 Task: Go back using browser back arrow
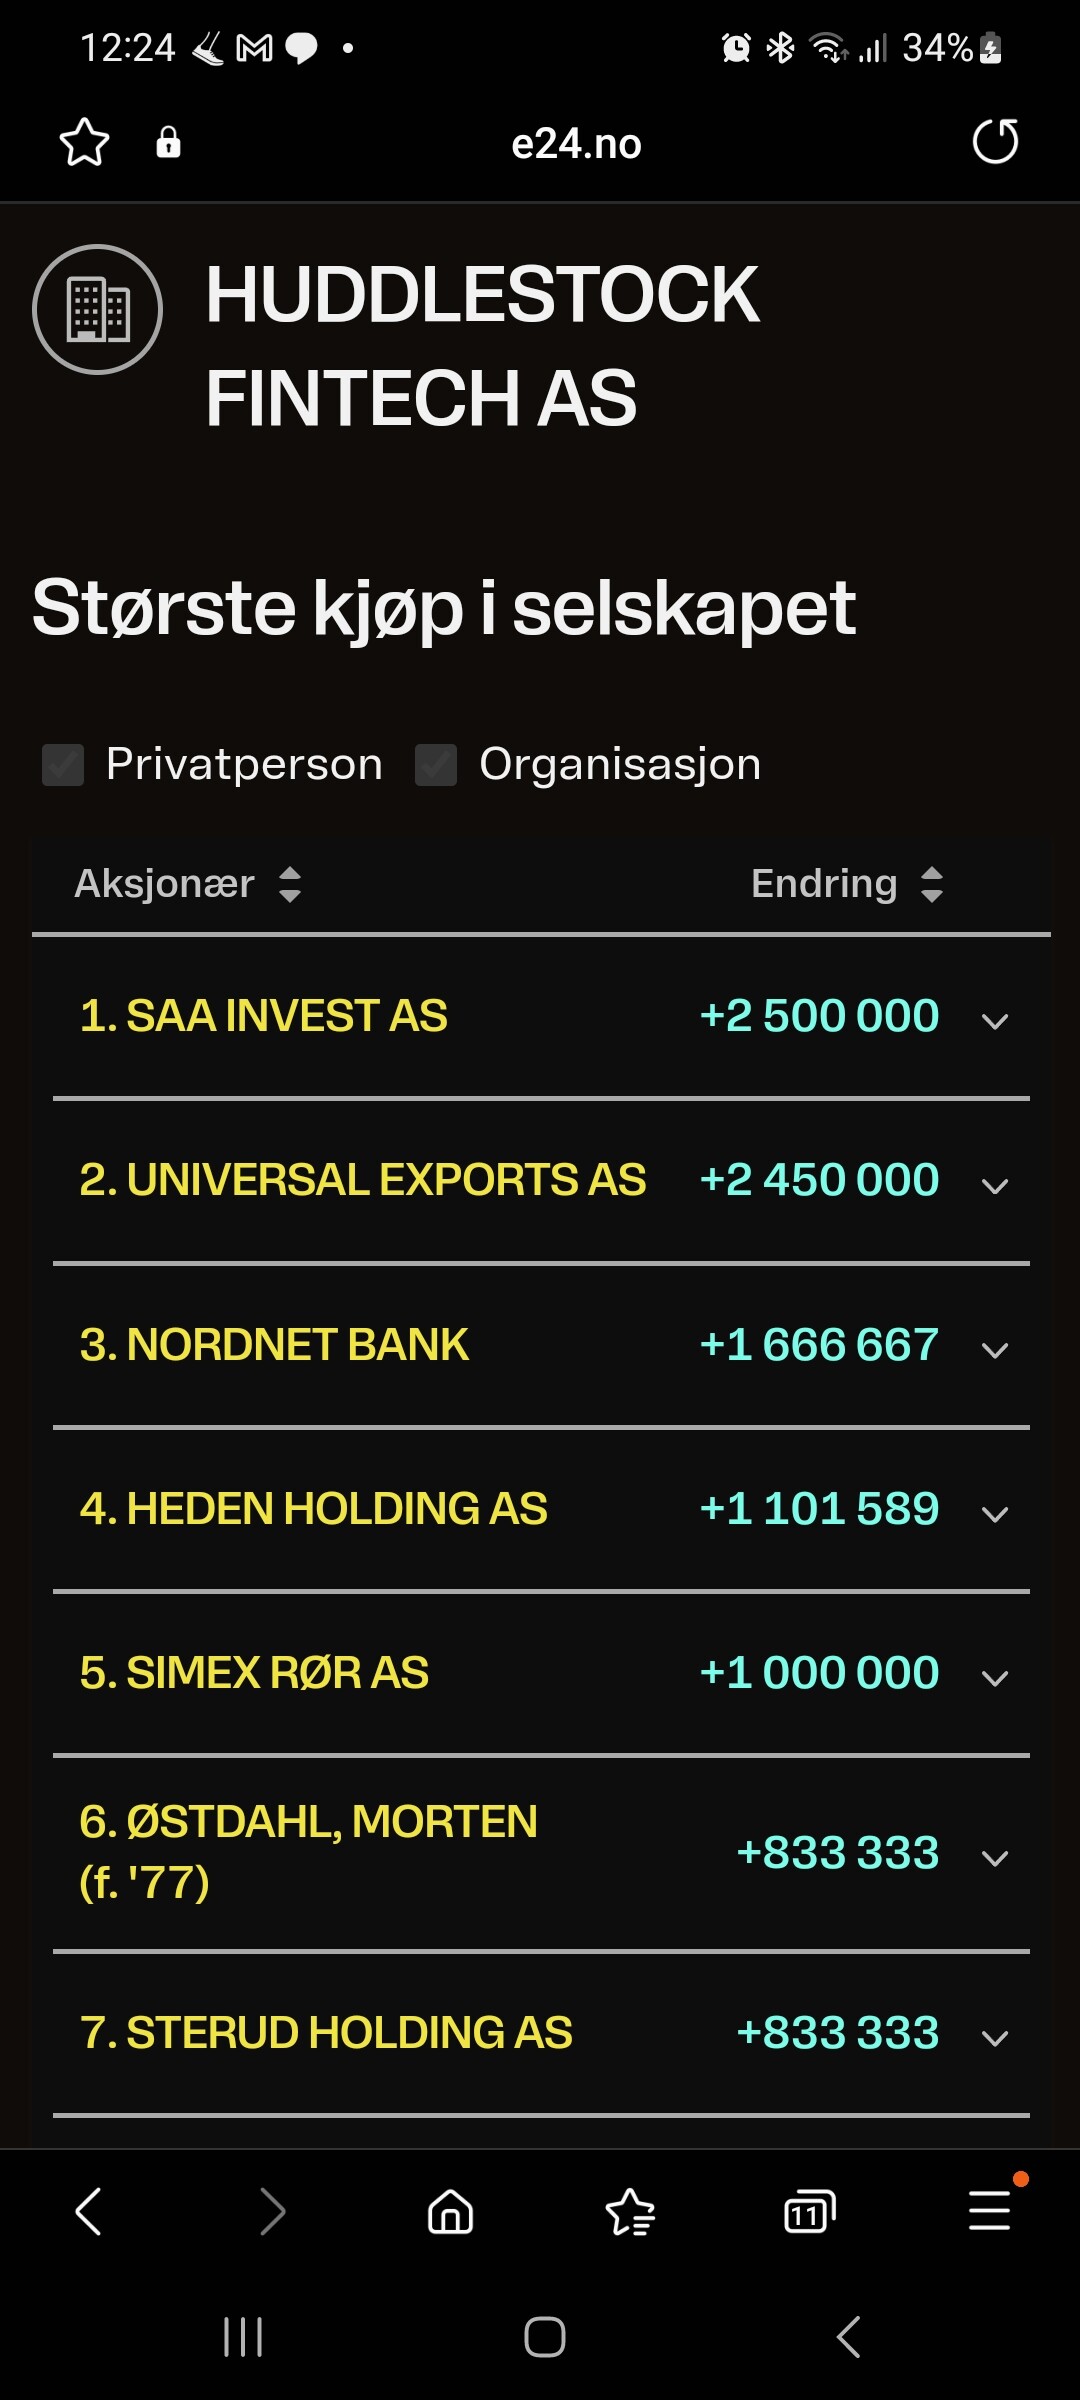pos(89,2211)
